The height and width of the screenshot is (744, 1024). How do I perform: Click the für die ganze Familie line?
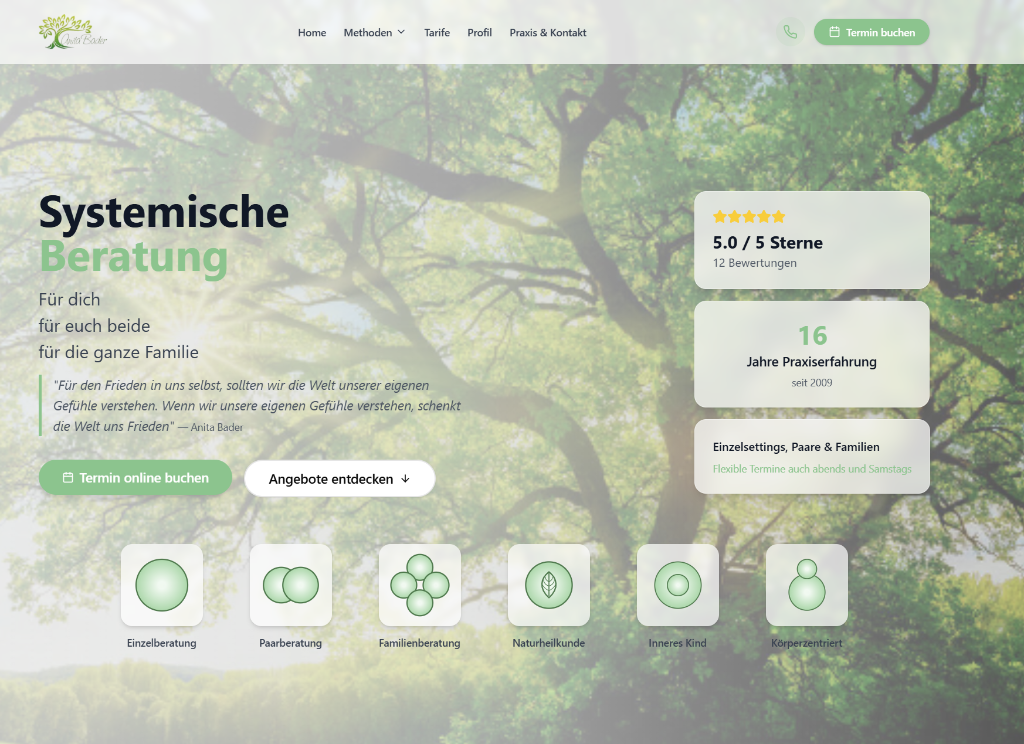[118, 352]
